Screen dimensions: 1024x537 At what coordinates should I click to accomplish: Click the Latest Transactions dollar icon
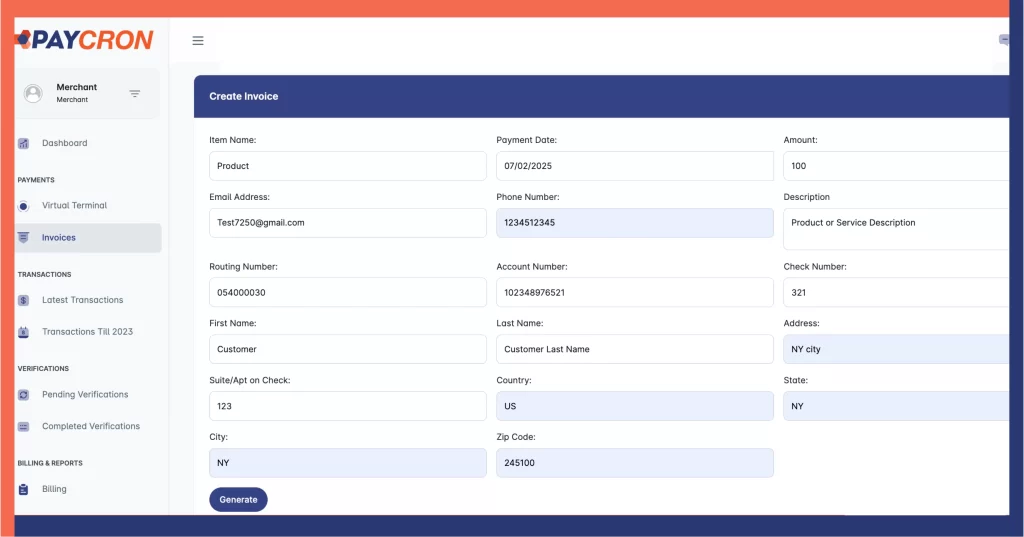coord(24,301)
